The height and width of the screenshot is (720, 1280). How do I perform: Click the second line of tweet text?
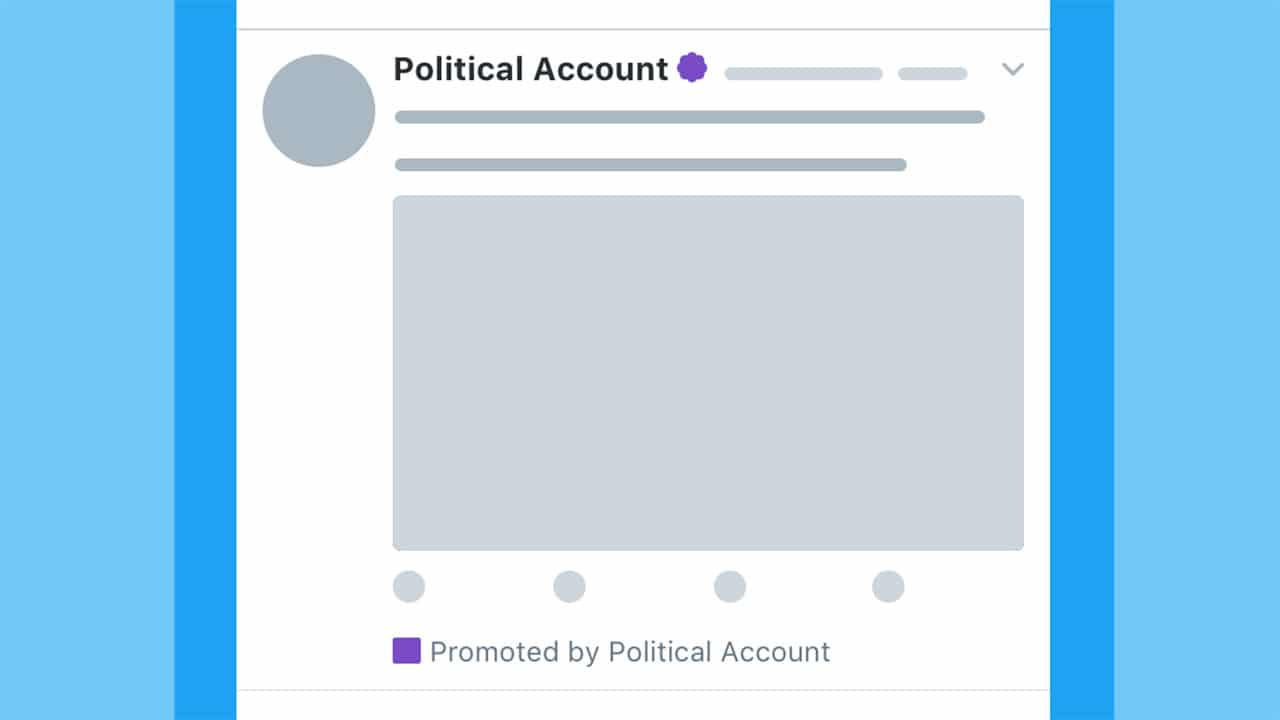[x=650, y=165]
